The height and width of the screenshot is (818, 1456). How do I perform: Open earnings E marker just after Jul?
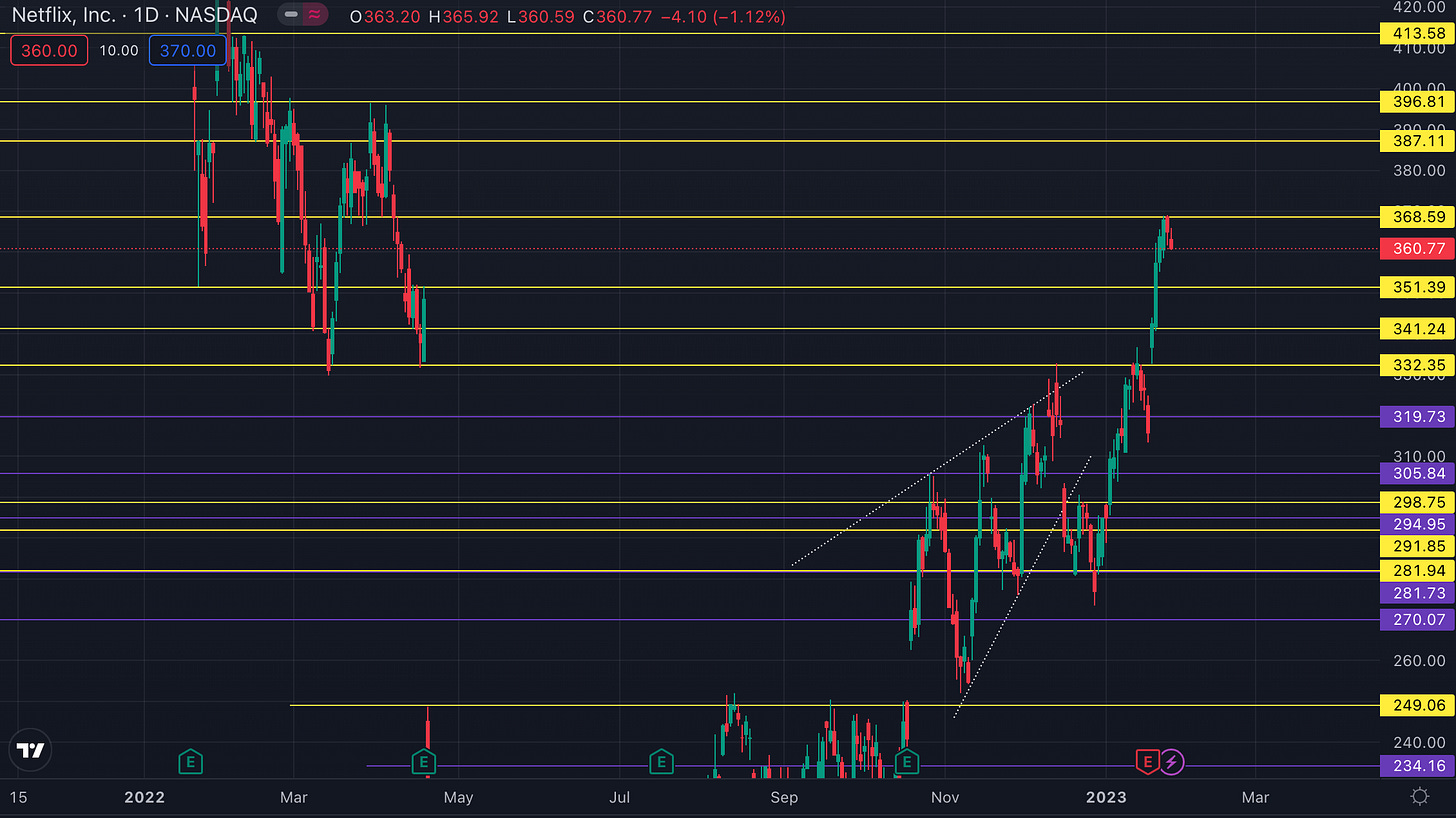click(660, 763)
